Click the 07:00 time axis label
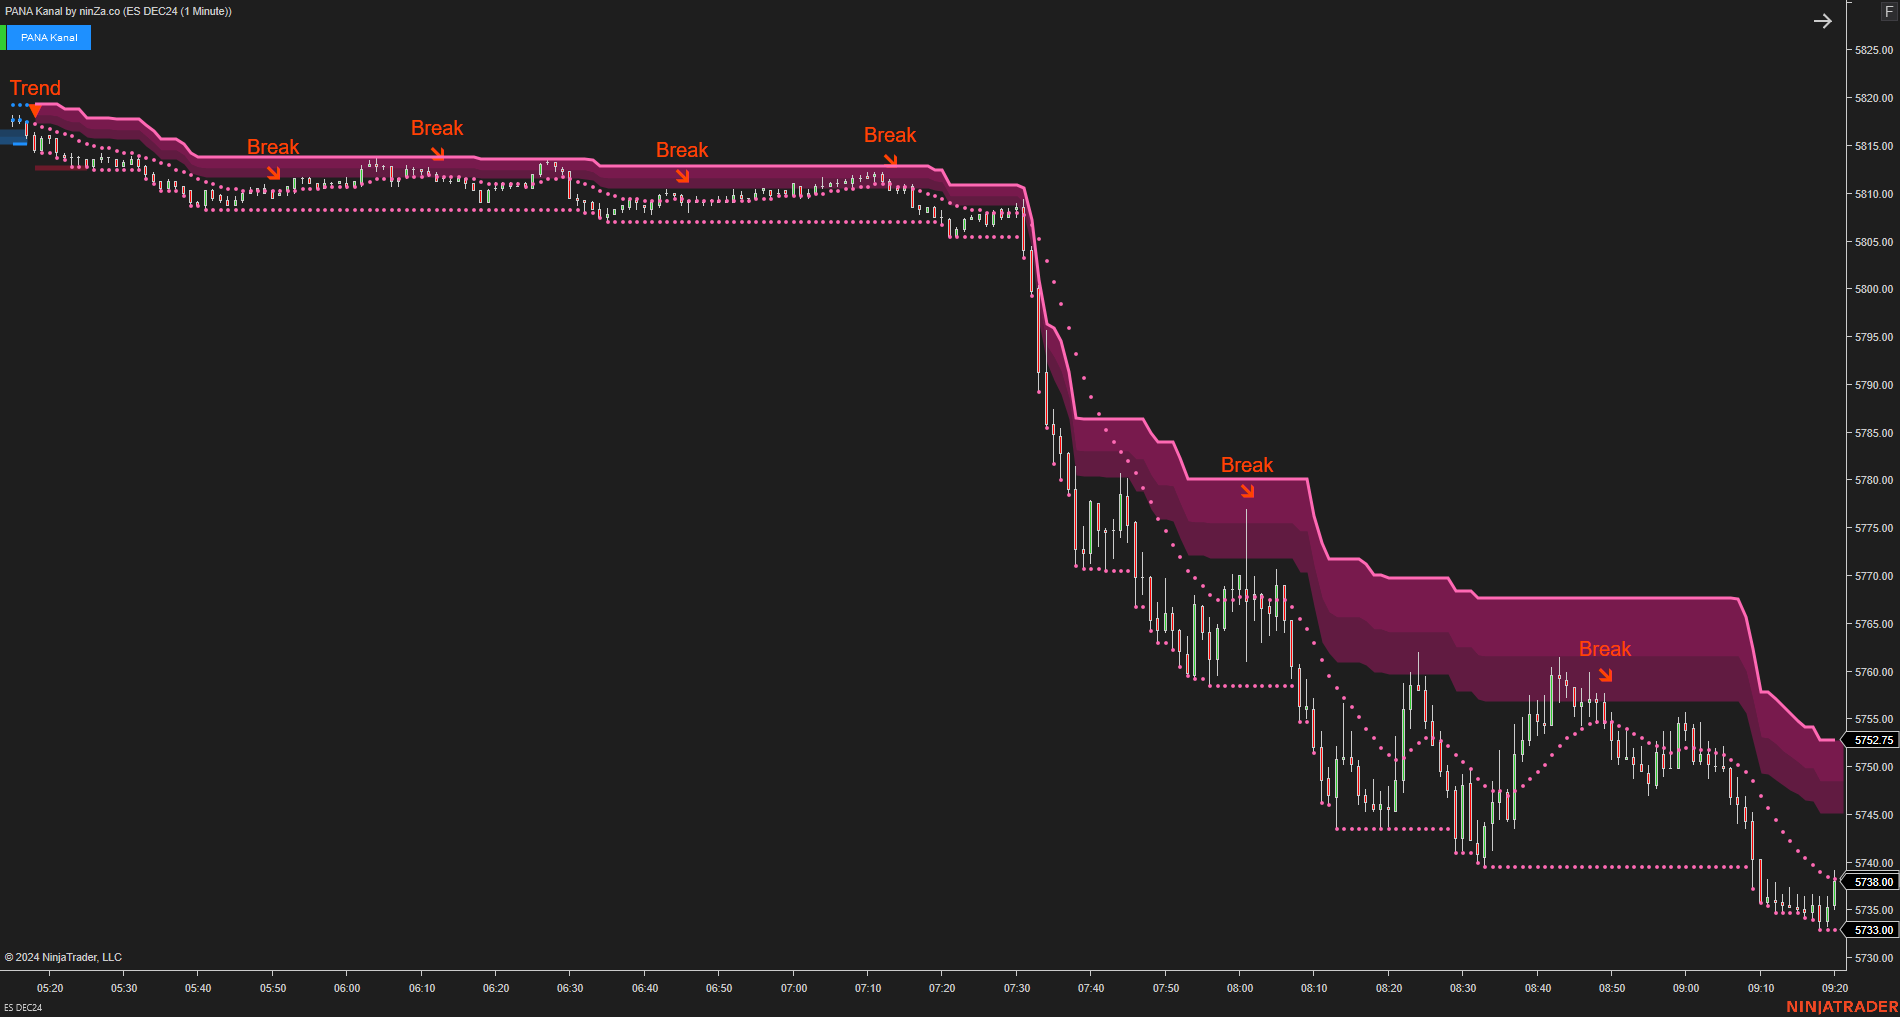Viewport: 1900px width, 1017px height. tap(793, 988)
